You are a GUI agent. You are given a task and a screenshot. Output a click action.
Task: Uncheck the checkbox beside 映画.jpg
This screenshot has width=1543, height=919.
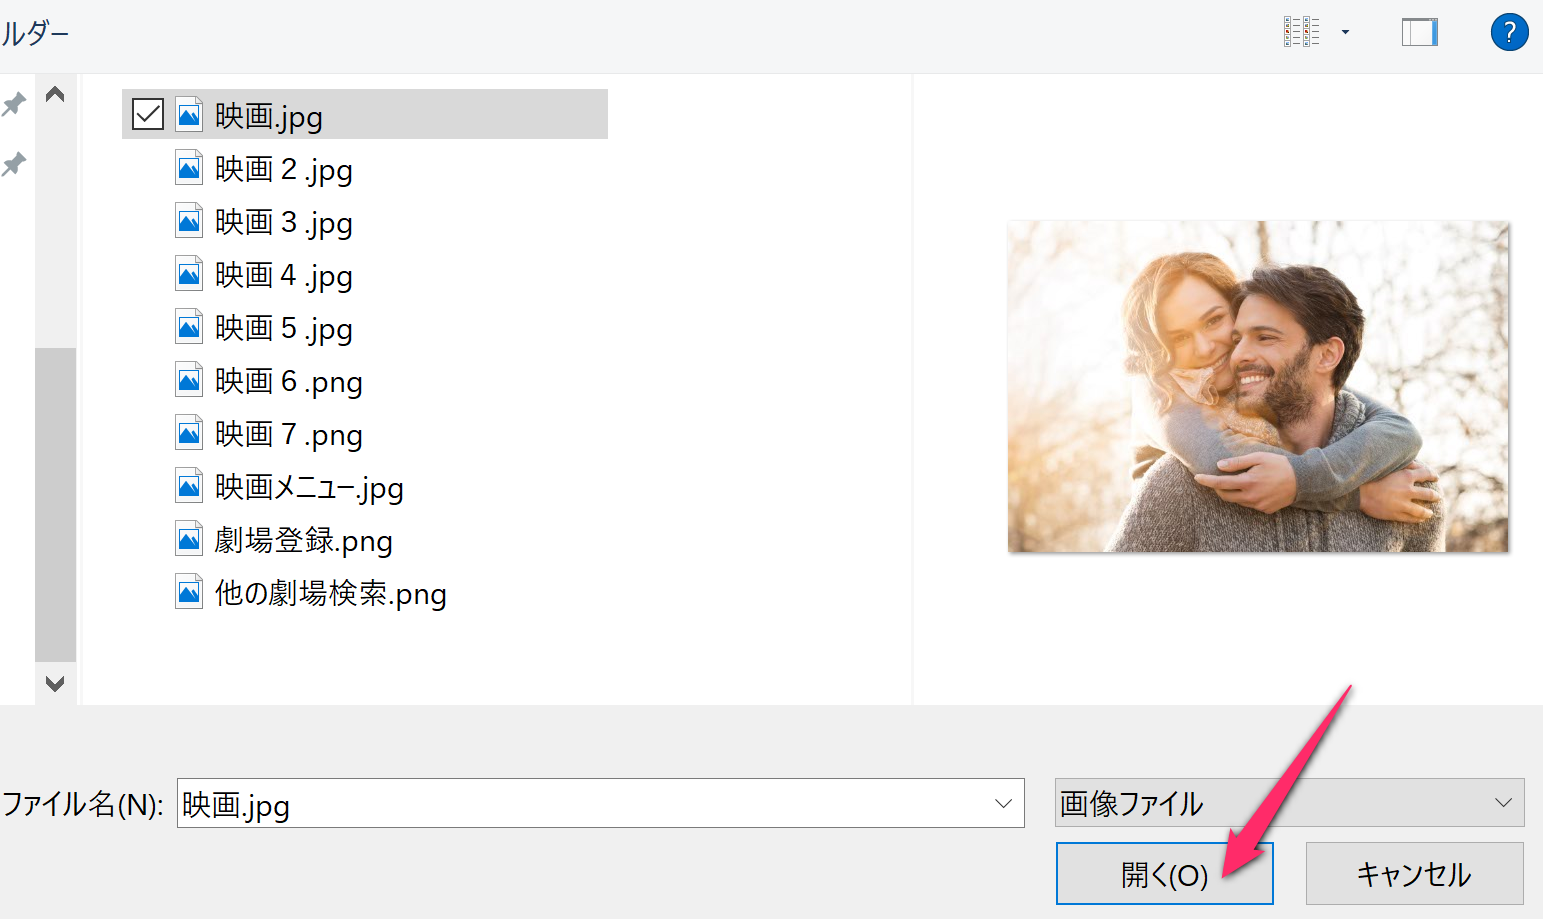pyautogui.click(x=148, y=114)
